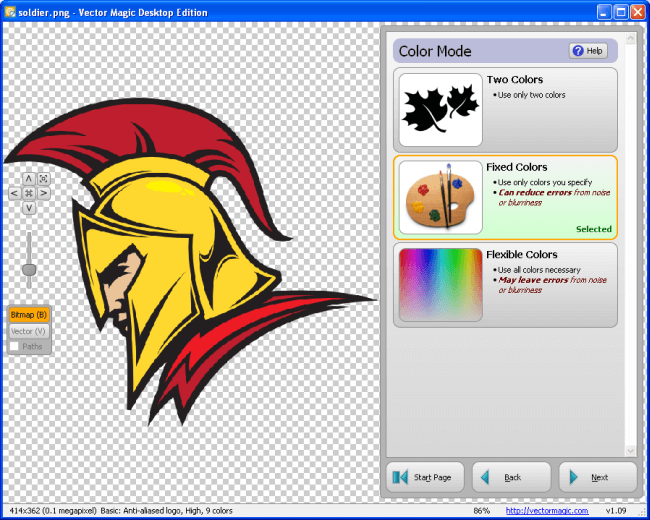Click the zoom-to-fit icon beside the up arrow
This screenshot has height=520, width=650.
coord(44,179)
